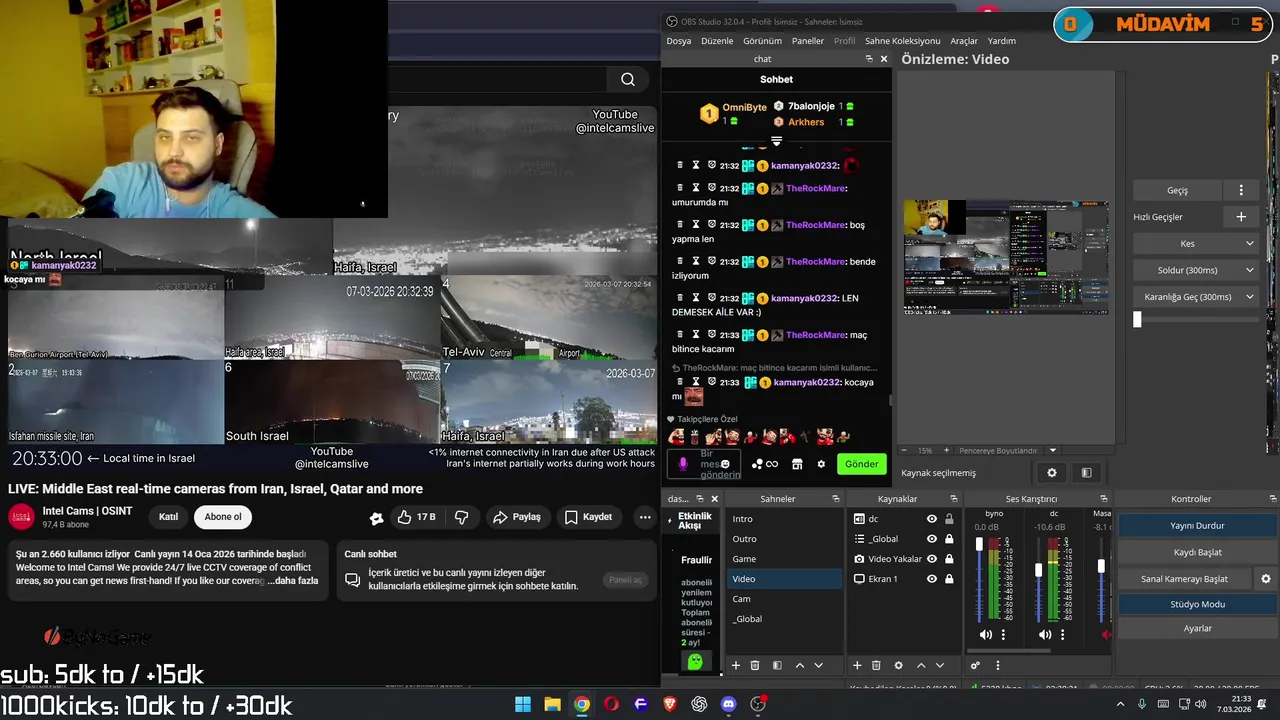Viewport: 1280px width, 720px height.
Task: Send chat message with Gönder button
Action: coord(861,464)
